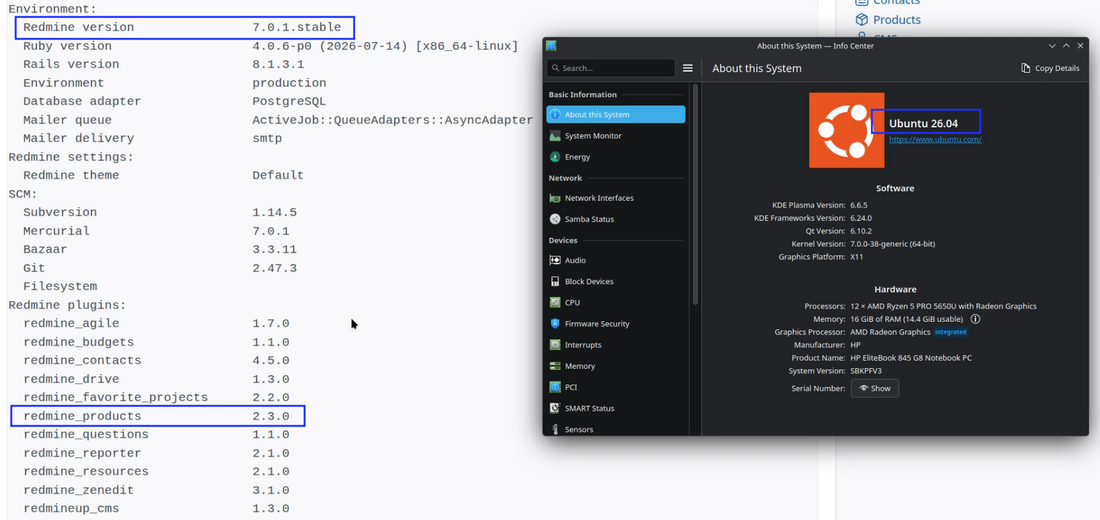1100x520 pixels.
Task: Close the Info Center window
Action: [x=1081, y=46]
